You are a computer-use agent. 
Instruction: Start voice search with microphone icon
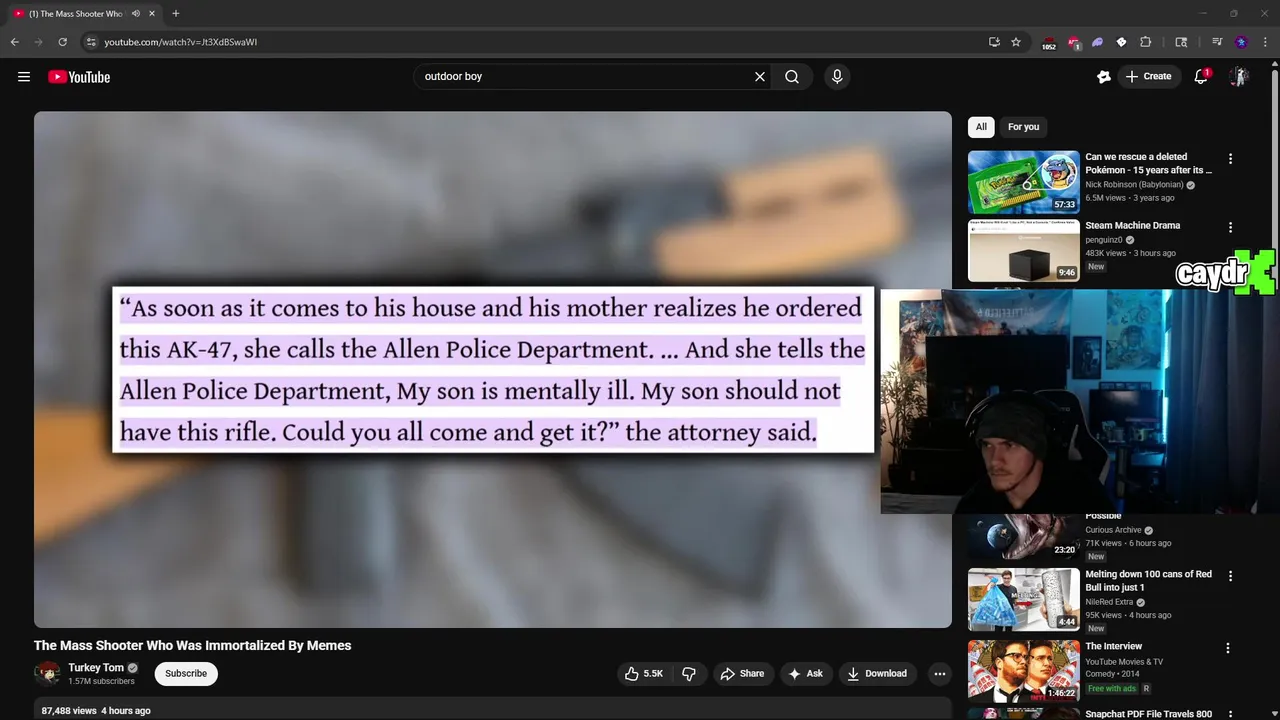coord(837,77)
